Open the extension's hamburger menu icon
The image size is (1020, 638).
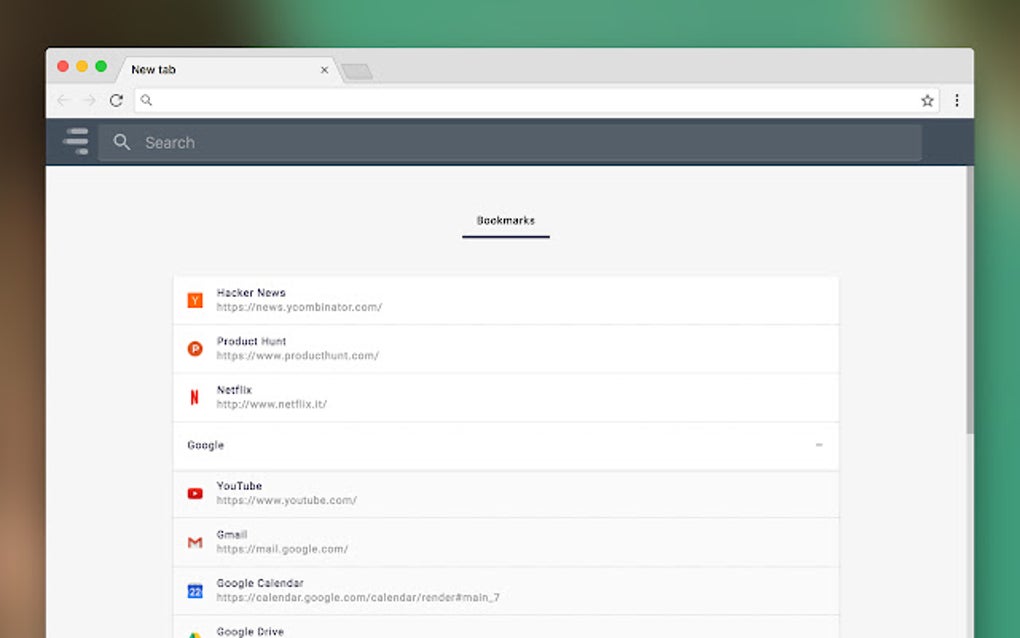(x=75, y=141)
